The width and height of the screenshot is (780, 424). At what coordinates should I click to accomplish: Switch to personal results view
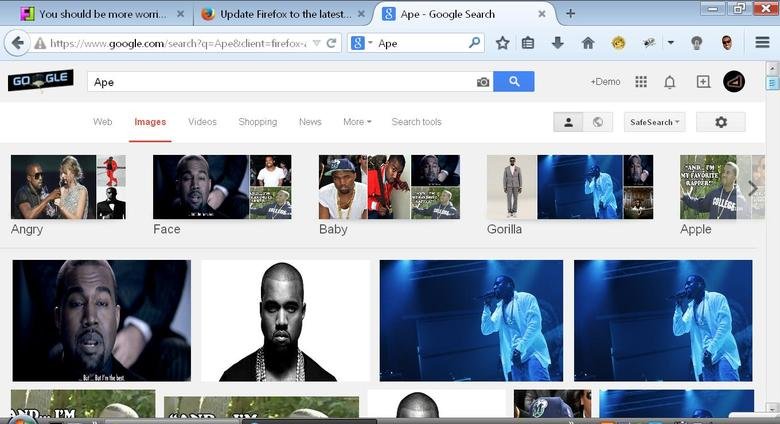point(569,122)
